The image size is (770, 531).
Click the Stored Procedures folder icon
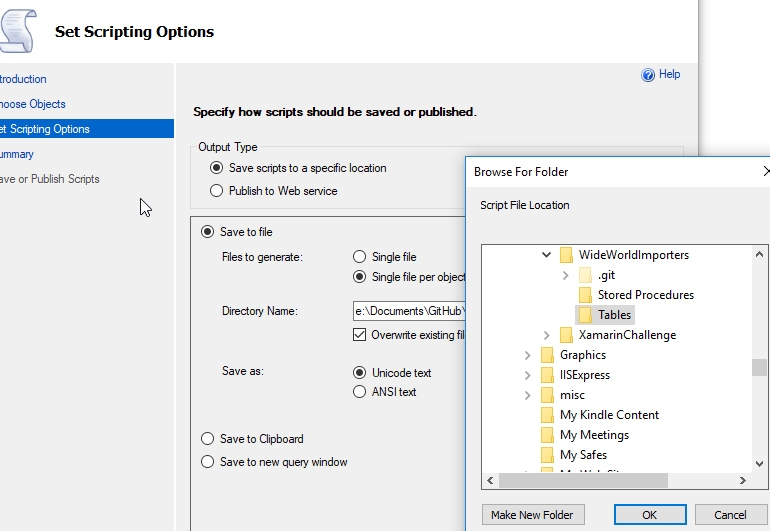pyautogui.click(x=586, y=295)
